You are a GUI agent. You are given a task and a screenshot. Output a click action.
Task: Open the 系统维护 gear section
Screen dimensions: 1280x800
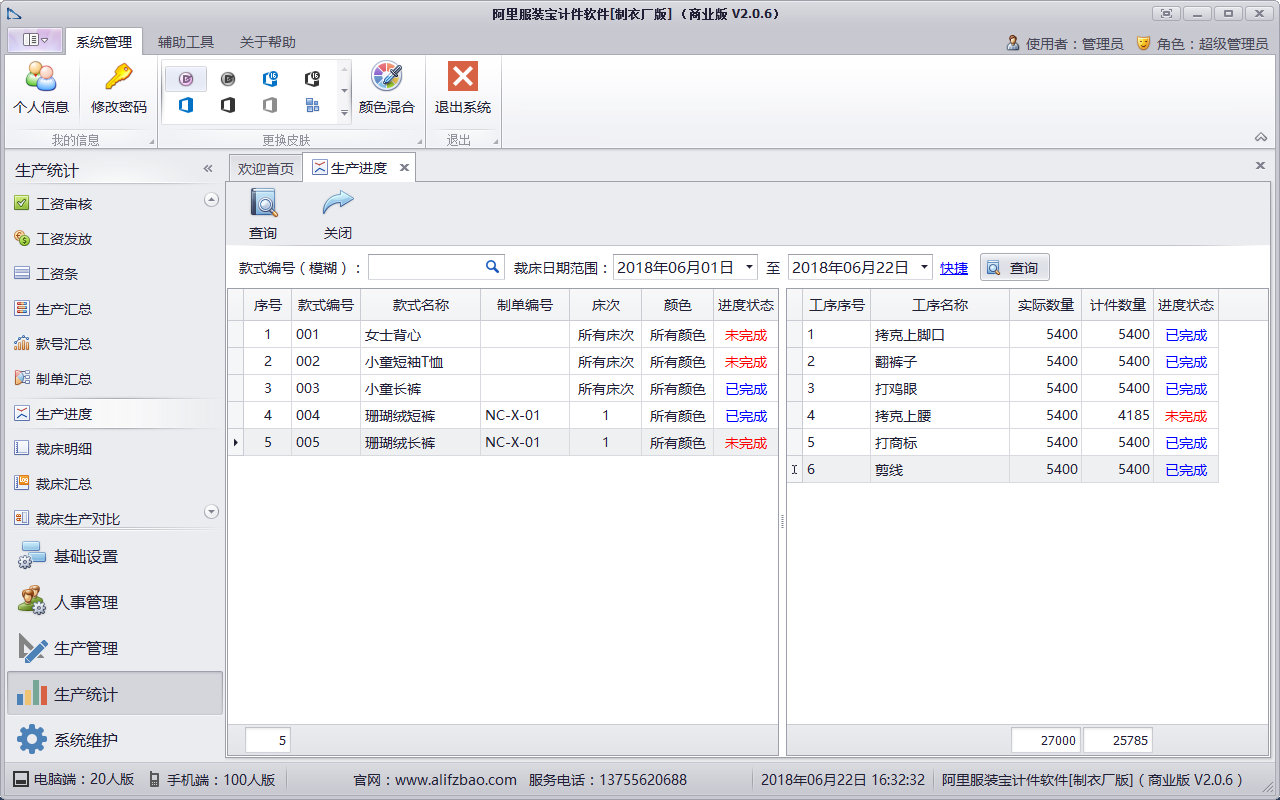(85, 740)
